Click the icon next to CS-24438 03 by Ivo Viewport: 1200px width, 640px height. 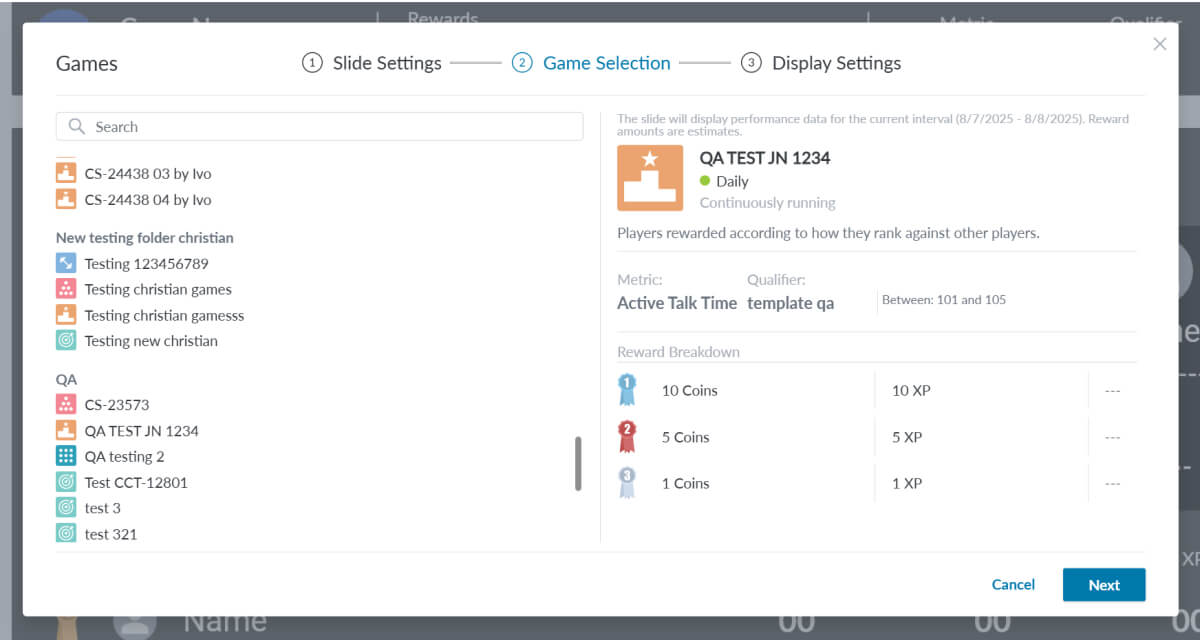pos(66,173)
